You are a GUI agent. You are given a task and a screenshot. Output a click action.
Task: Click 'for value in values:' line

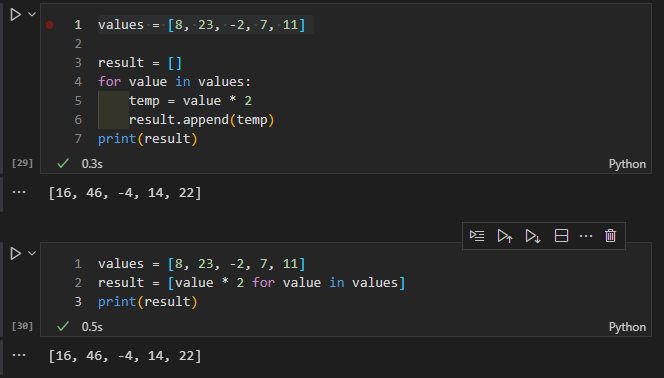pyautogui.click(x=174, y=82)
